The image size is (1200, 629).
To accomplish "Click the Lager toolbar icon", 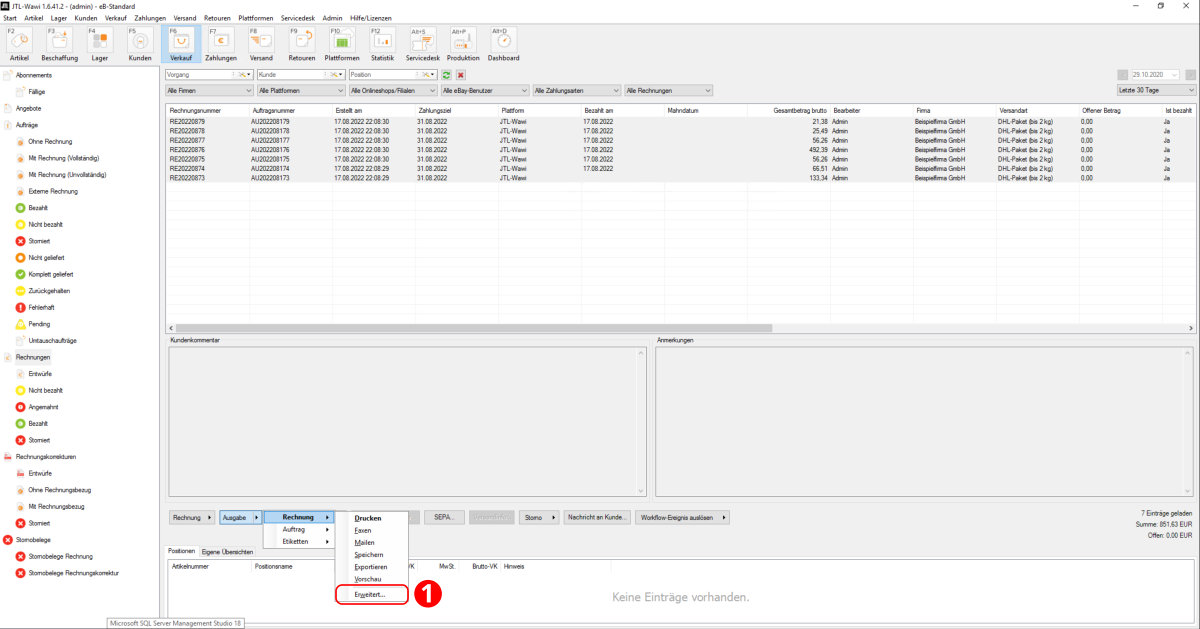I will 100,43.
